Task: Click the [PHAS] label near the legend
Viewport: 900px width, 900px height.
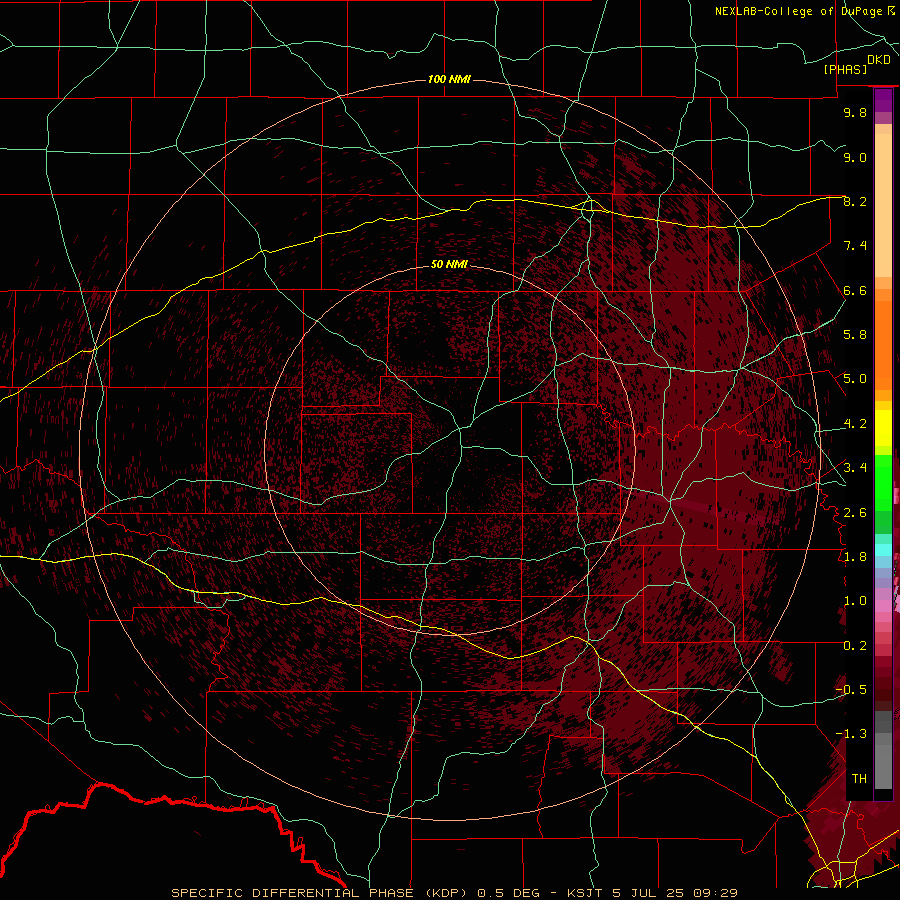Action: point(845,70)
